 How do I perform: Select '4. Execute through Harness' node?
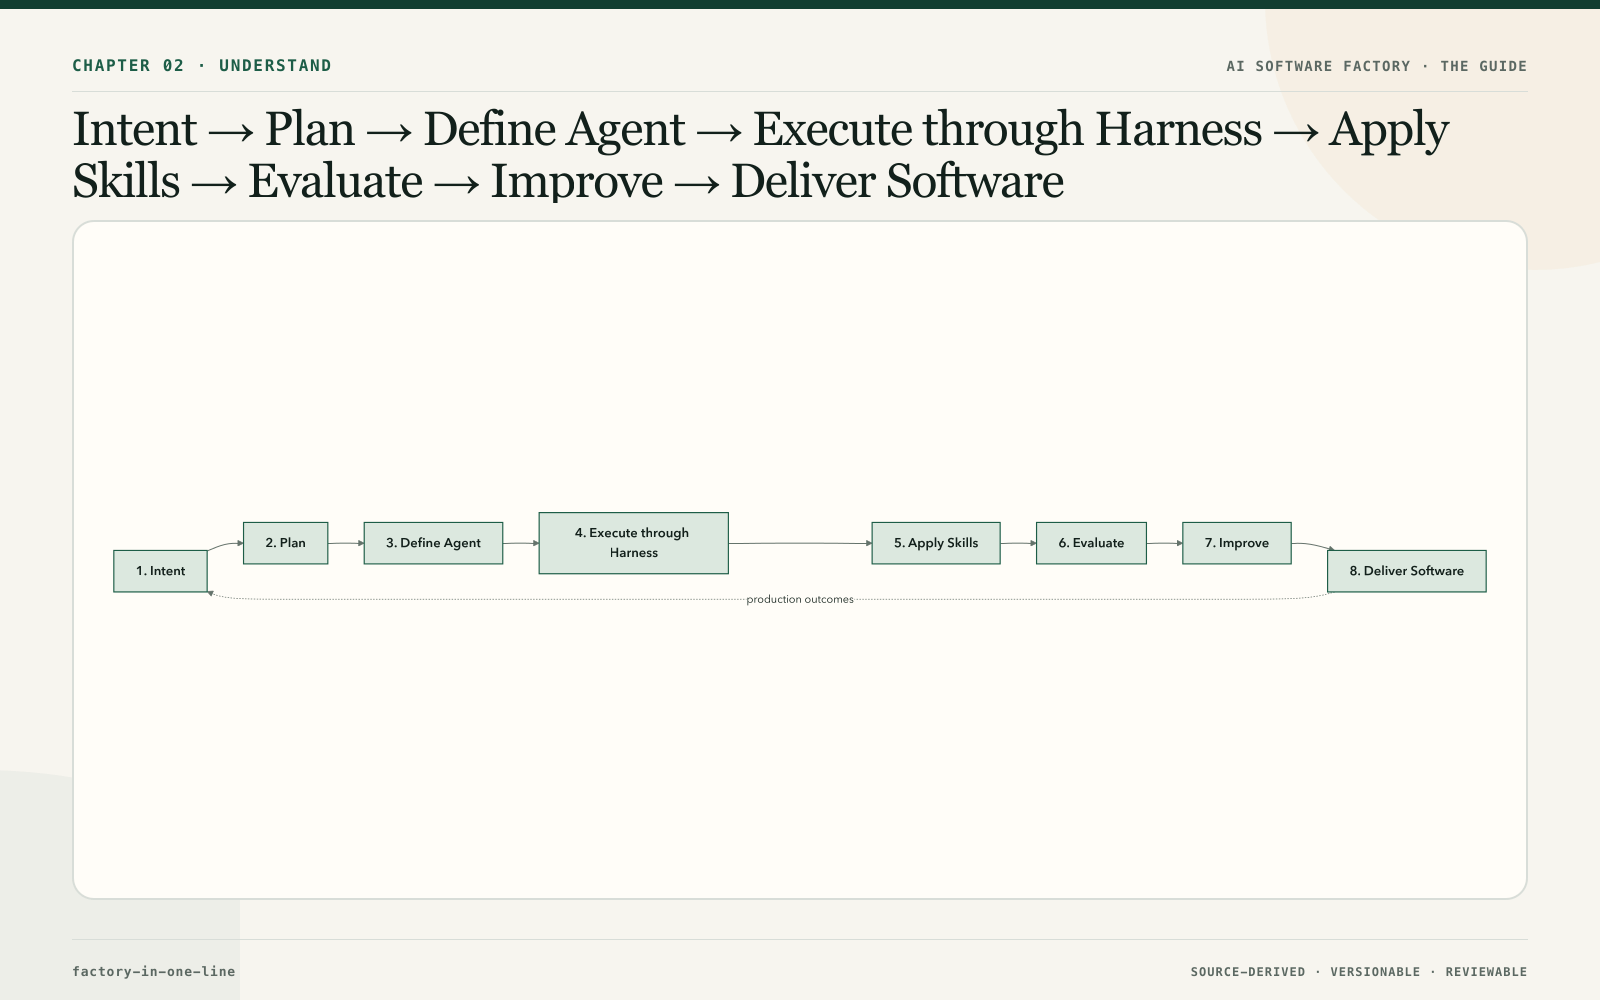[633, 543]
